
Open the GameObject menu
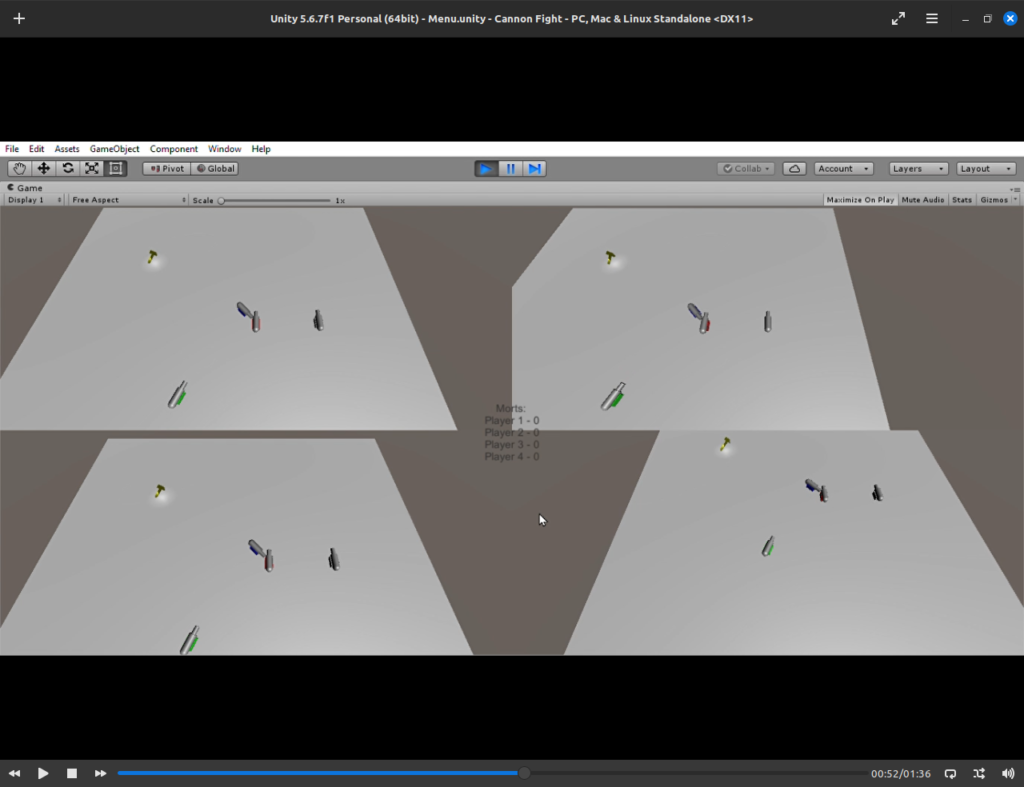pyautogui.click(x=114, y=149)
